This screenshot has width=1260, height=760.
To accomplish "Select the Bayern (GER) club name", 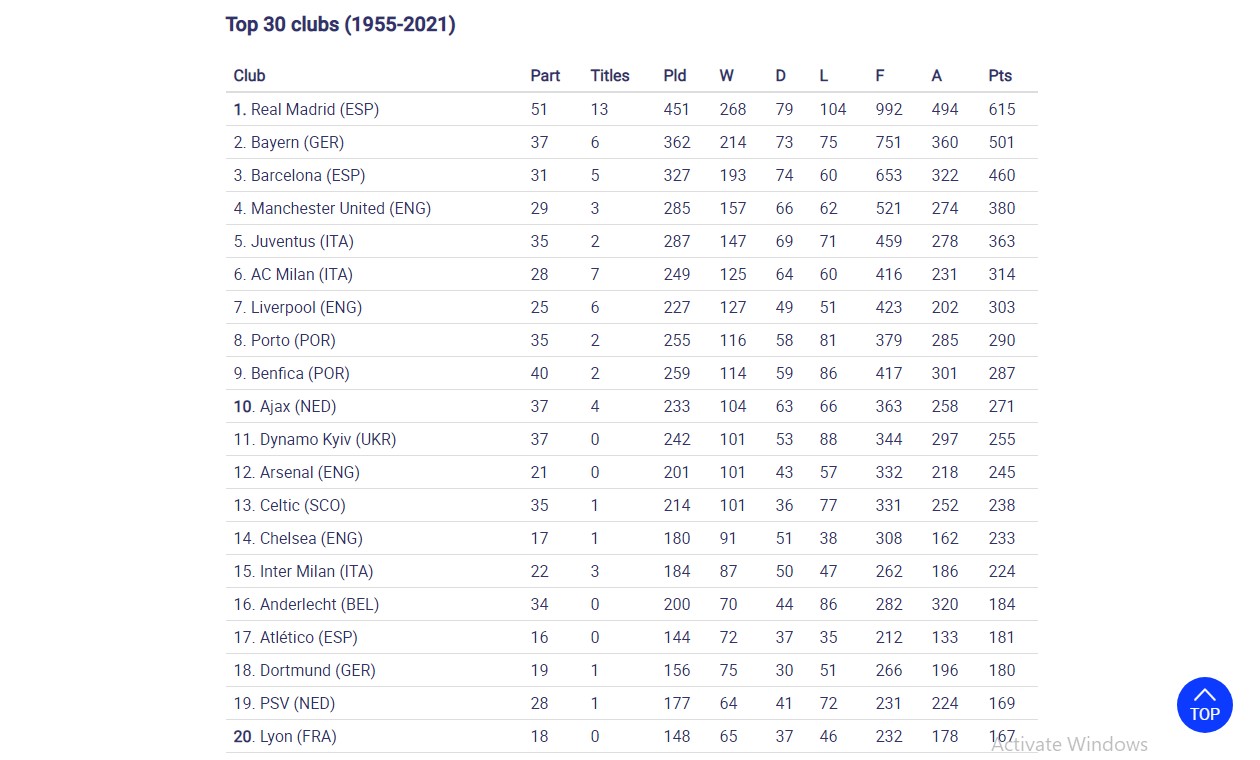I will (x=296, y=142).
